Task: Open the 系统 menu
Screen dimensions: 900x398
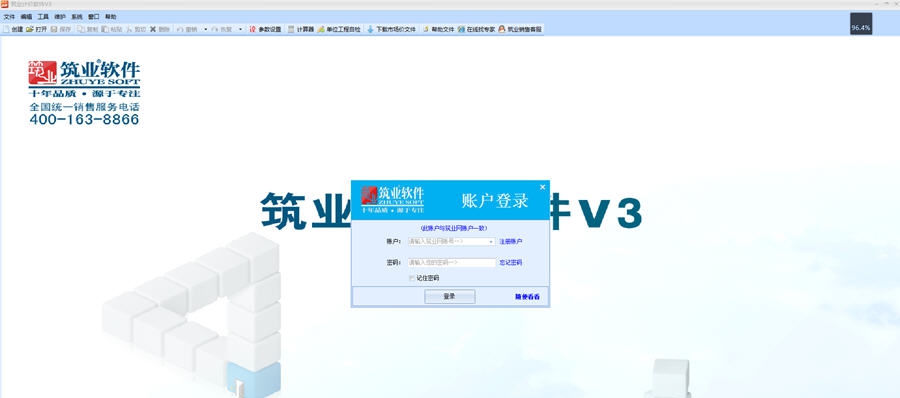Action: point(77,17)
